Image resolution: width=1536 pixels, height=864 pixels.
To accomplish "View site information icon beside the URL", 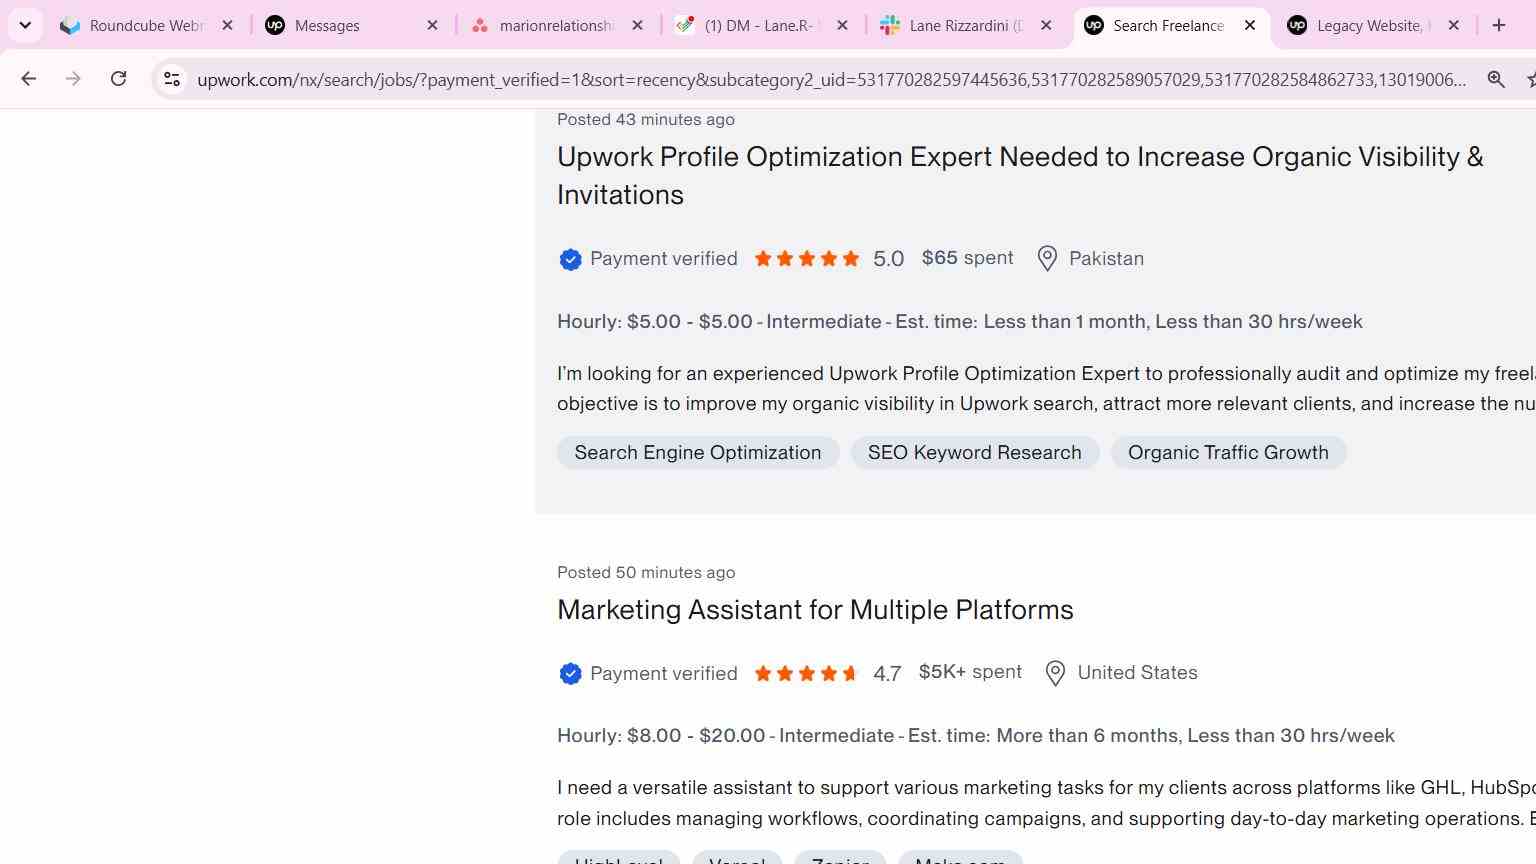I will [172, 79].
